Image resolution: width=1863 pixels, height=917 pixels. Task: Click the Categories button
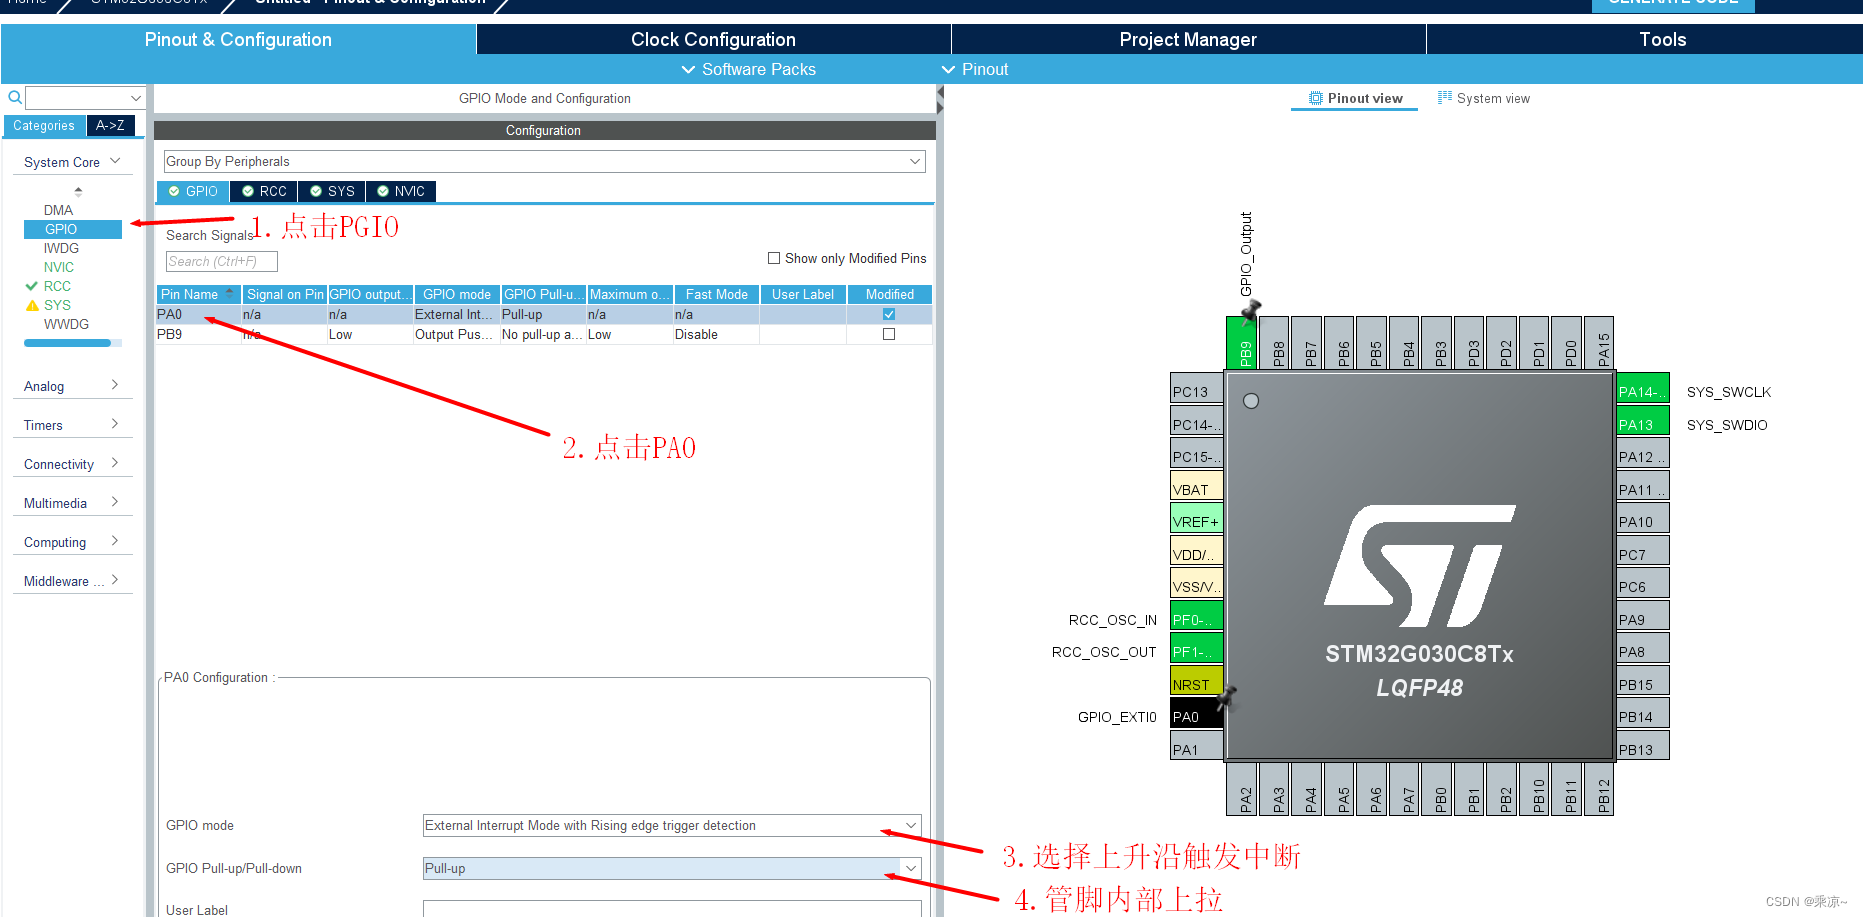(44, 125)
